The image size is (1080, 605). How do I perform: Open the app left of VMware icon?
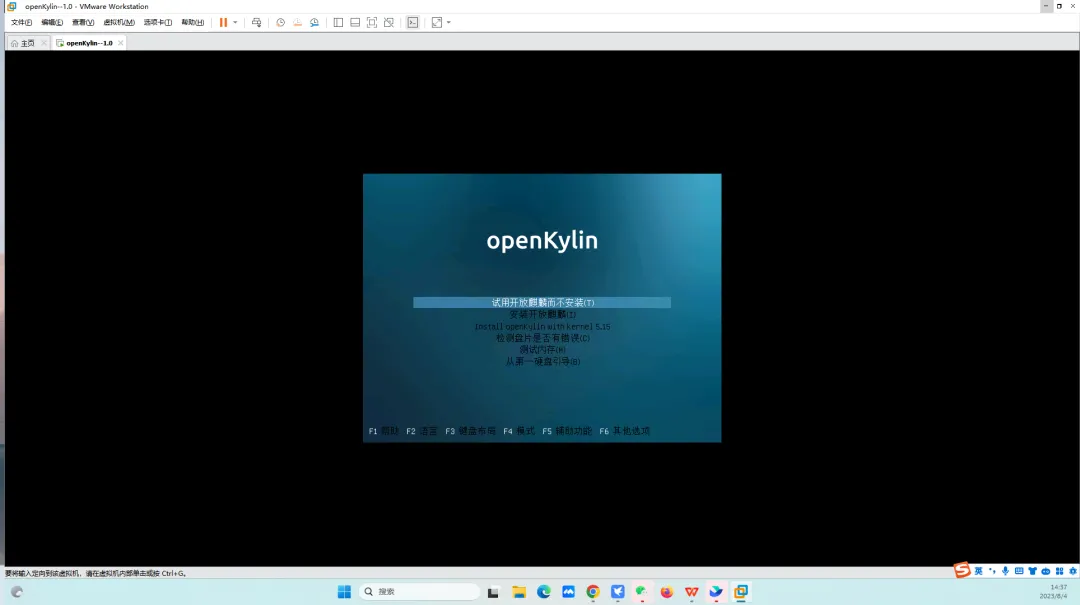[716, 592]
